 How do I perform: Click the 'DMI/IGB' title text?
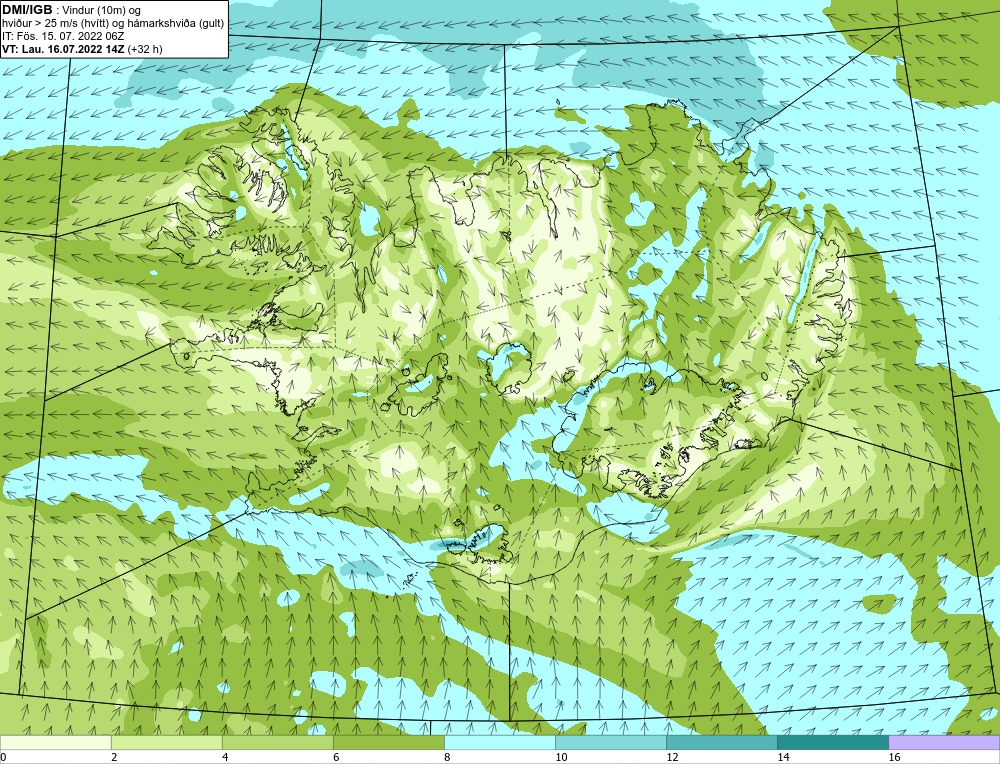pos(27,10)
